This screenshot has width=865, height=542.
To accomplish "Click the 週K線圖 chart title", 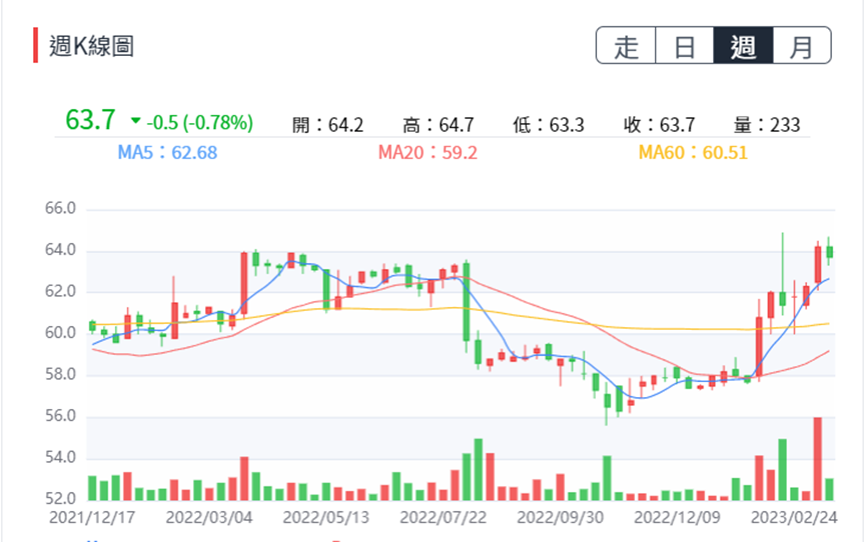I will (x=92, y=46).
